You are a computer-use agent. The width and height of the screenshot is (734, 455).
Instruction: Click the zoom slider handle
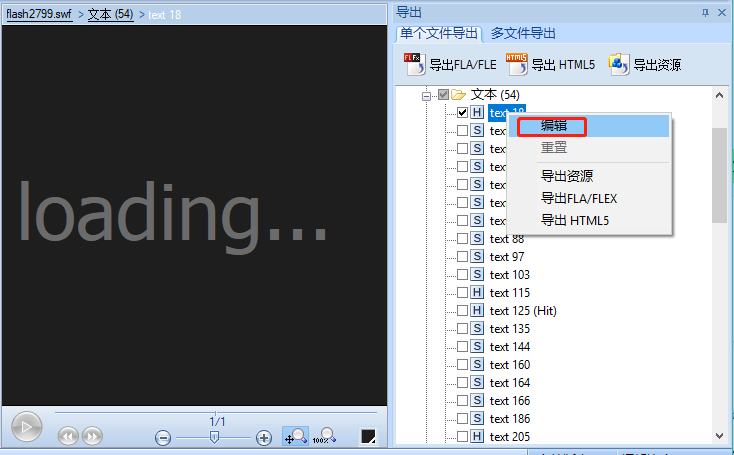pyautogui.click(x=214, y=437)
